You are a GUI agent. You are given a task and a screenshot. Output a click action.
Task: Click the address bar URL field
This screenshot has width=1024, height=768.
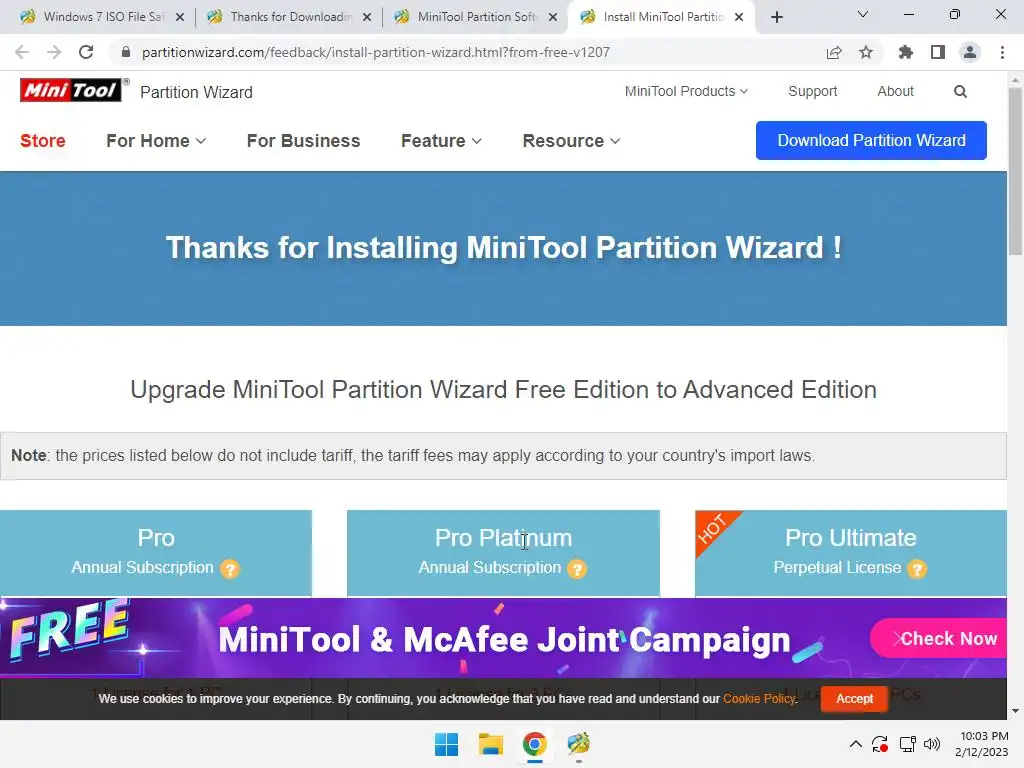[x=376, y=52]
